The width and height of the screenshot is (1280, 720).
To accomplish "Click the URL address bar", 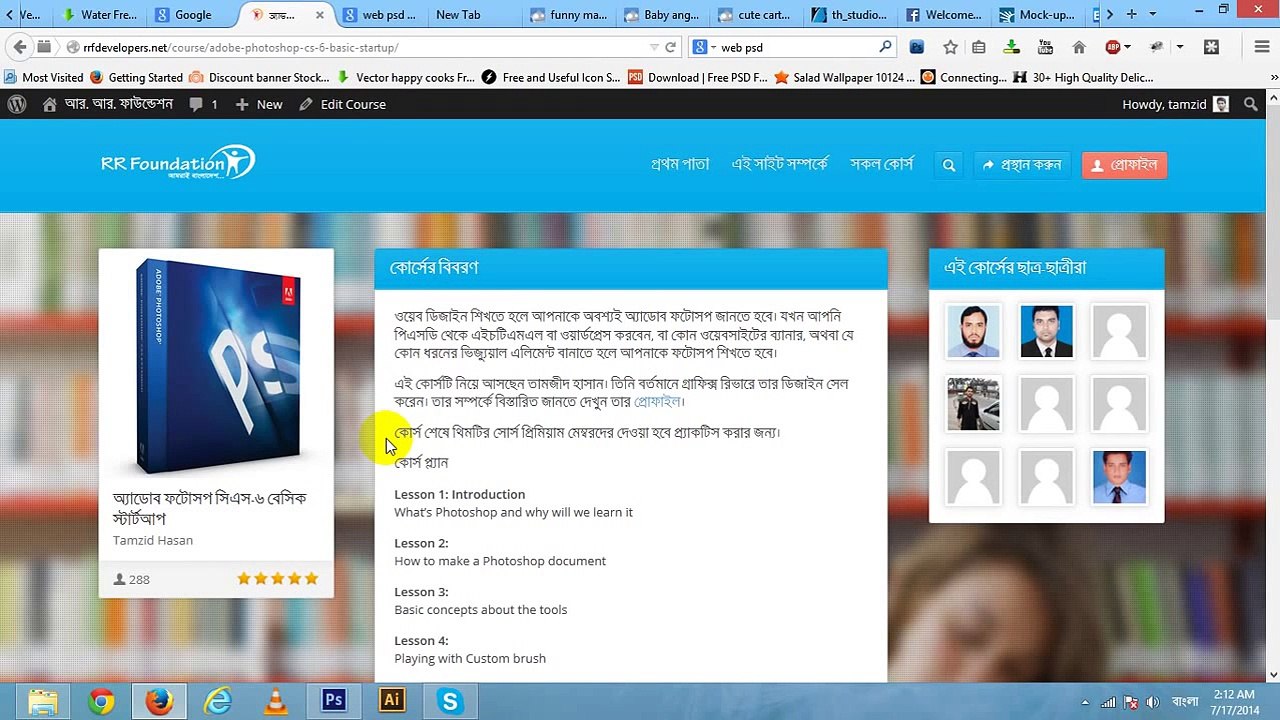I will coord(360,47).
